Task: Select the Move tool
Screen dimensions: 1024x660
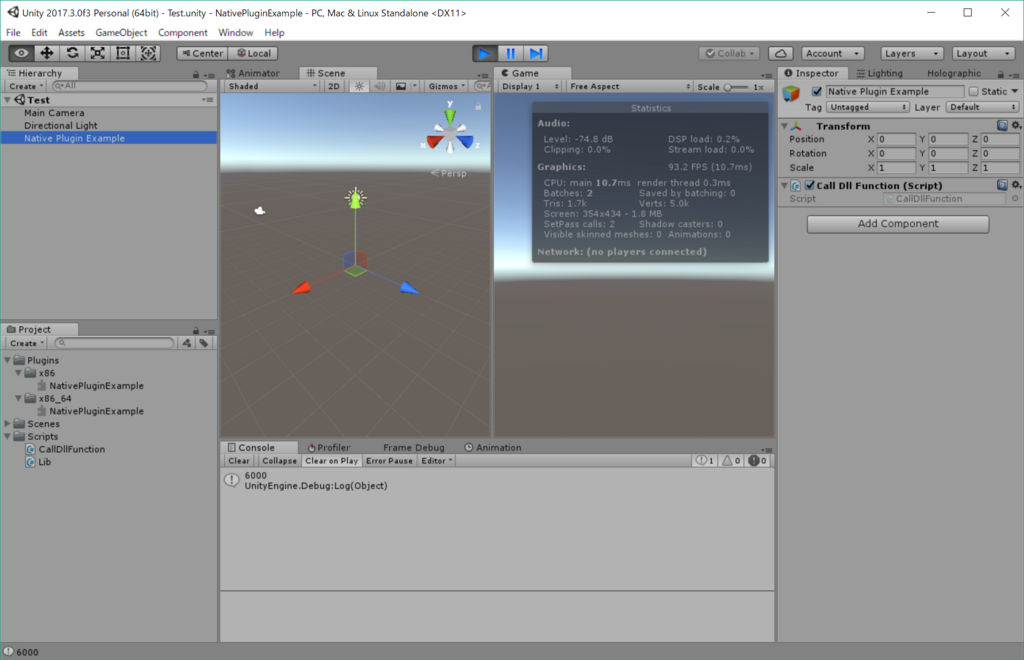Action: click(46, 53)
